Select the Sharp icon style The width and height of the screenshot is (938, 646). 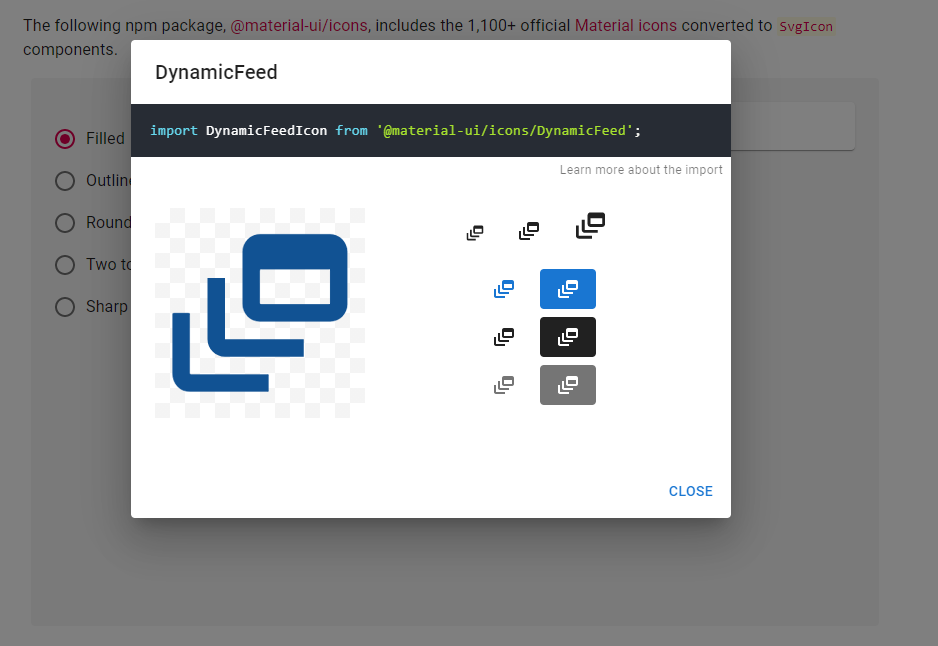65,307
